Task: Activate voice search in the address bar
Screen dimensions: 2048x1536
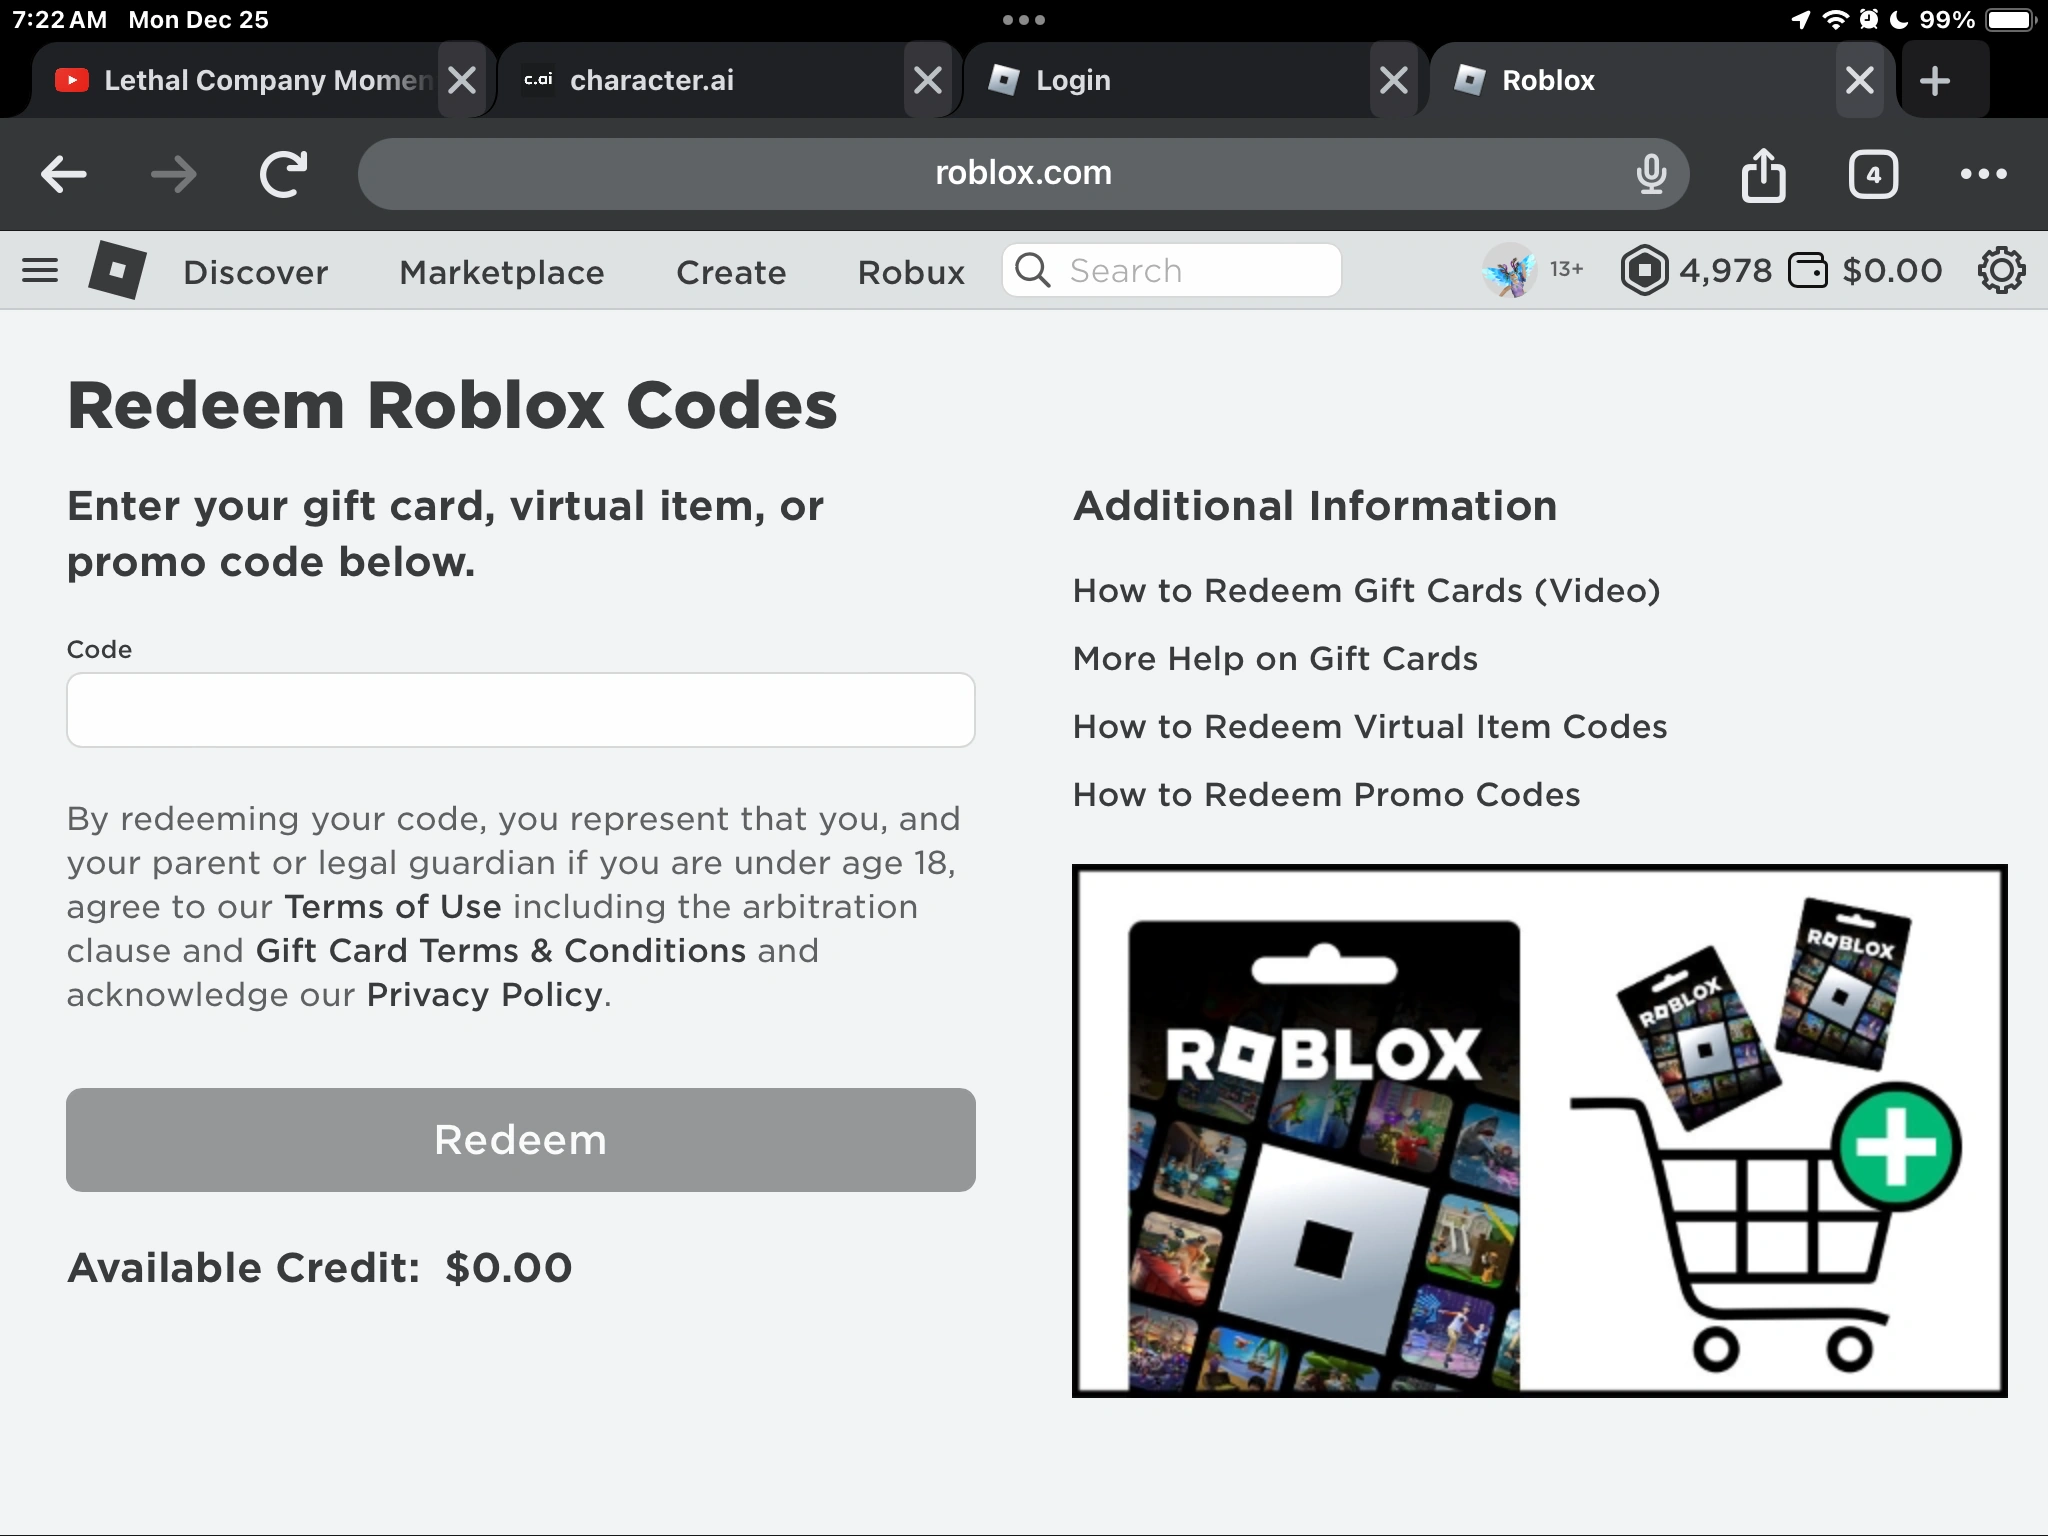Action: (1650, 173)
